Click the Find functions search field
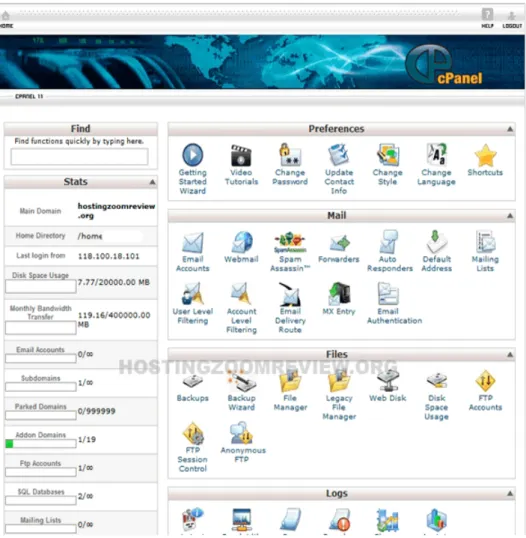This screenshot has width=526, height=538. coord(79,157)
